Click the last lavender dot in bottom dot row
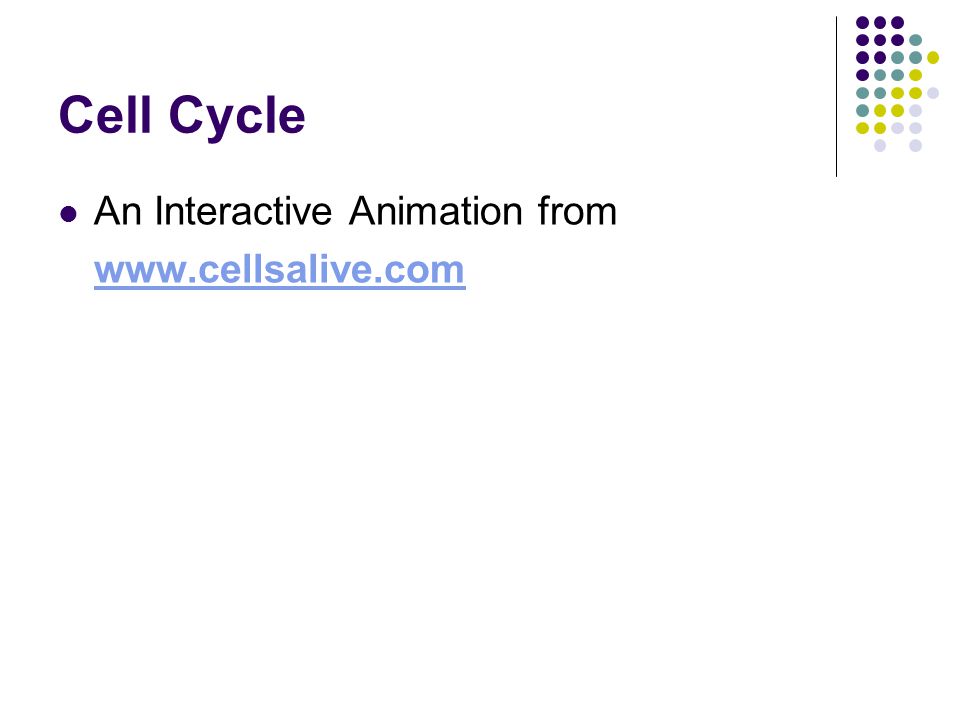The image size is (960, 720). click(x=915, y=146)
